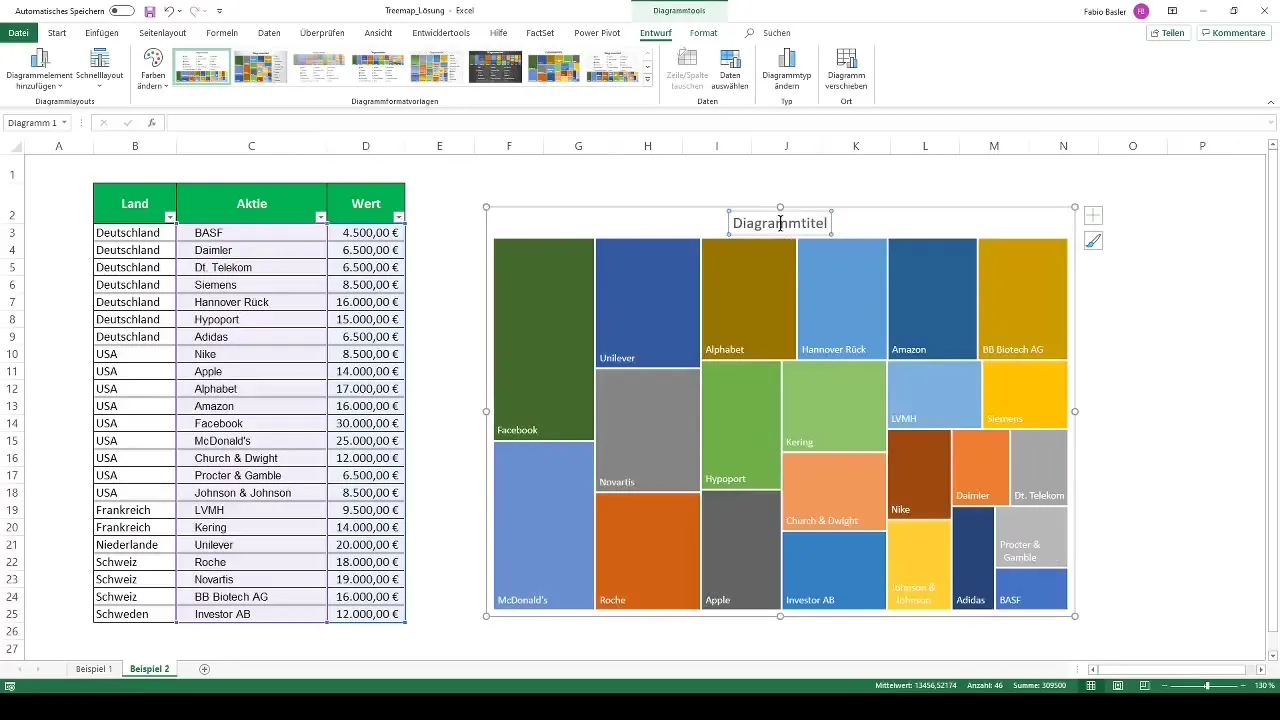
Task: Click the vertical scrollbar
Action: coord(1272,390)
